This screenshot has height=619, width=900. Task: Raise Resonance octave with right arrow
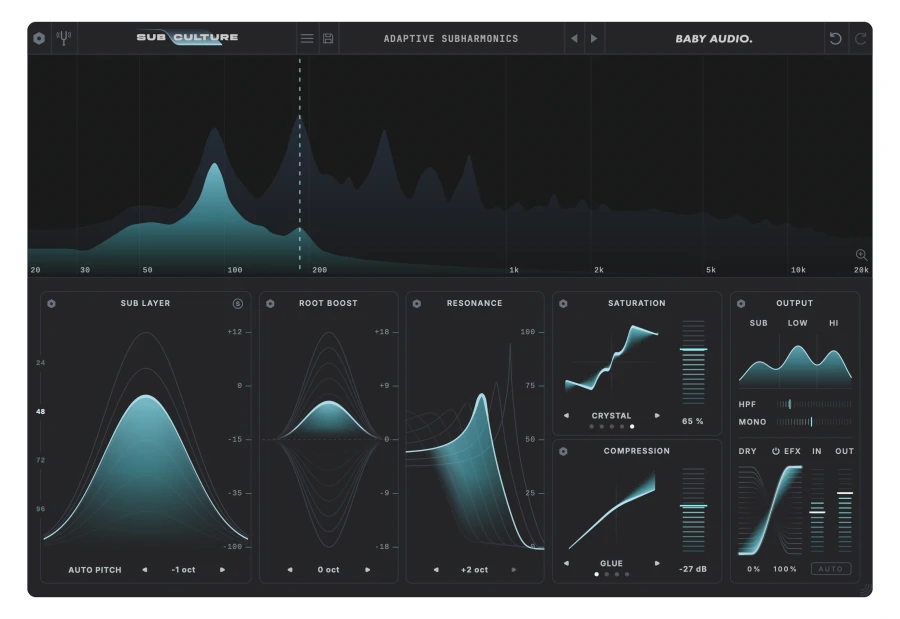point(514,570)
